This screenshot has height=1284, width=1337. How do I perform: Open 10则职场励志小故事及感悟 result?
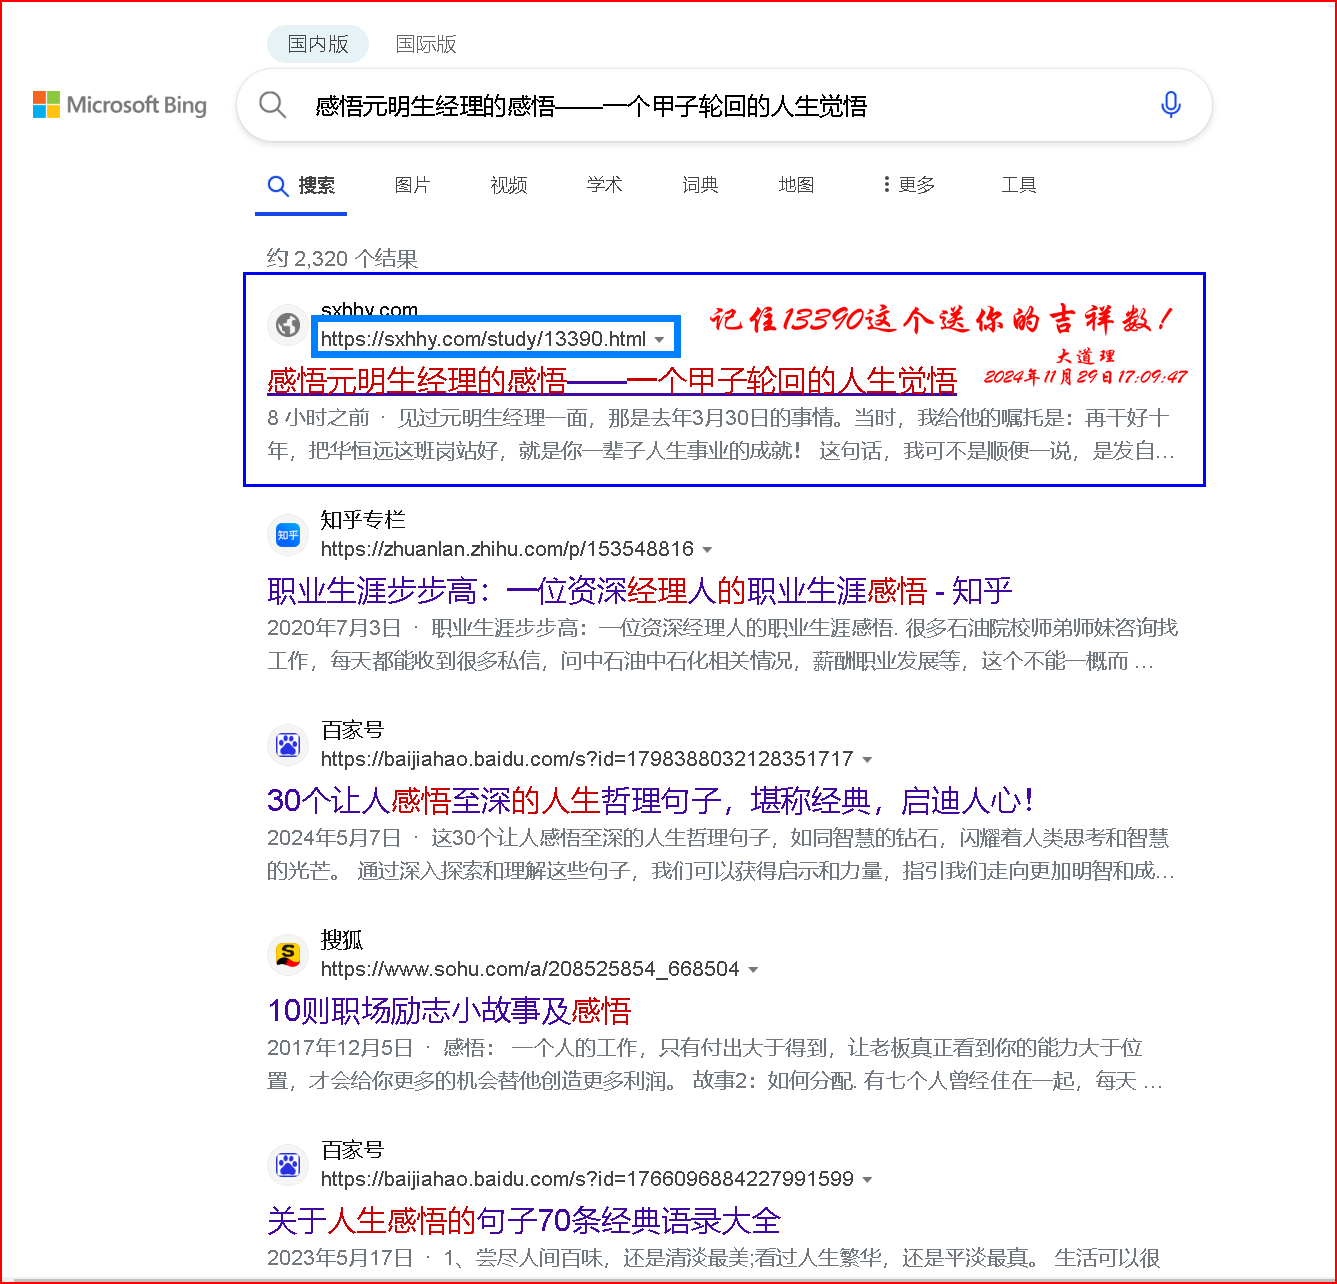[449, 1011]
